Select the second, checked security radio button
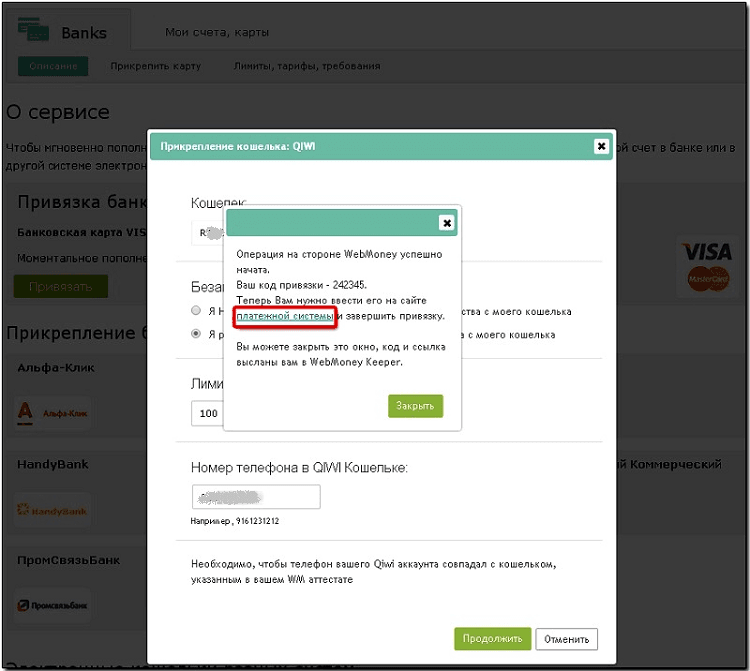Image resolution: width=750 pixels, height=671 pixels. point(196,333)
